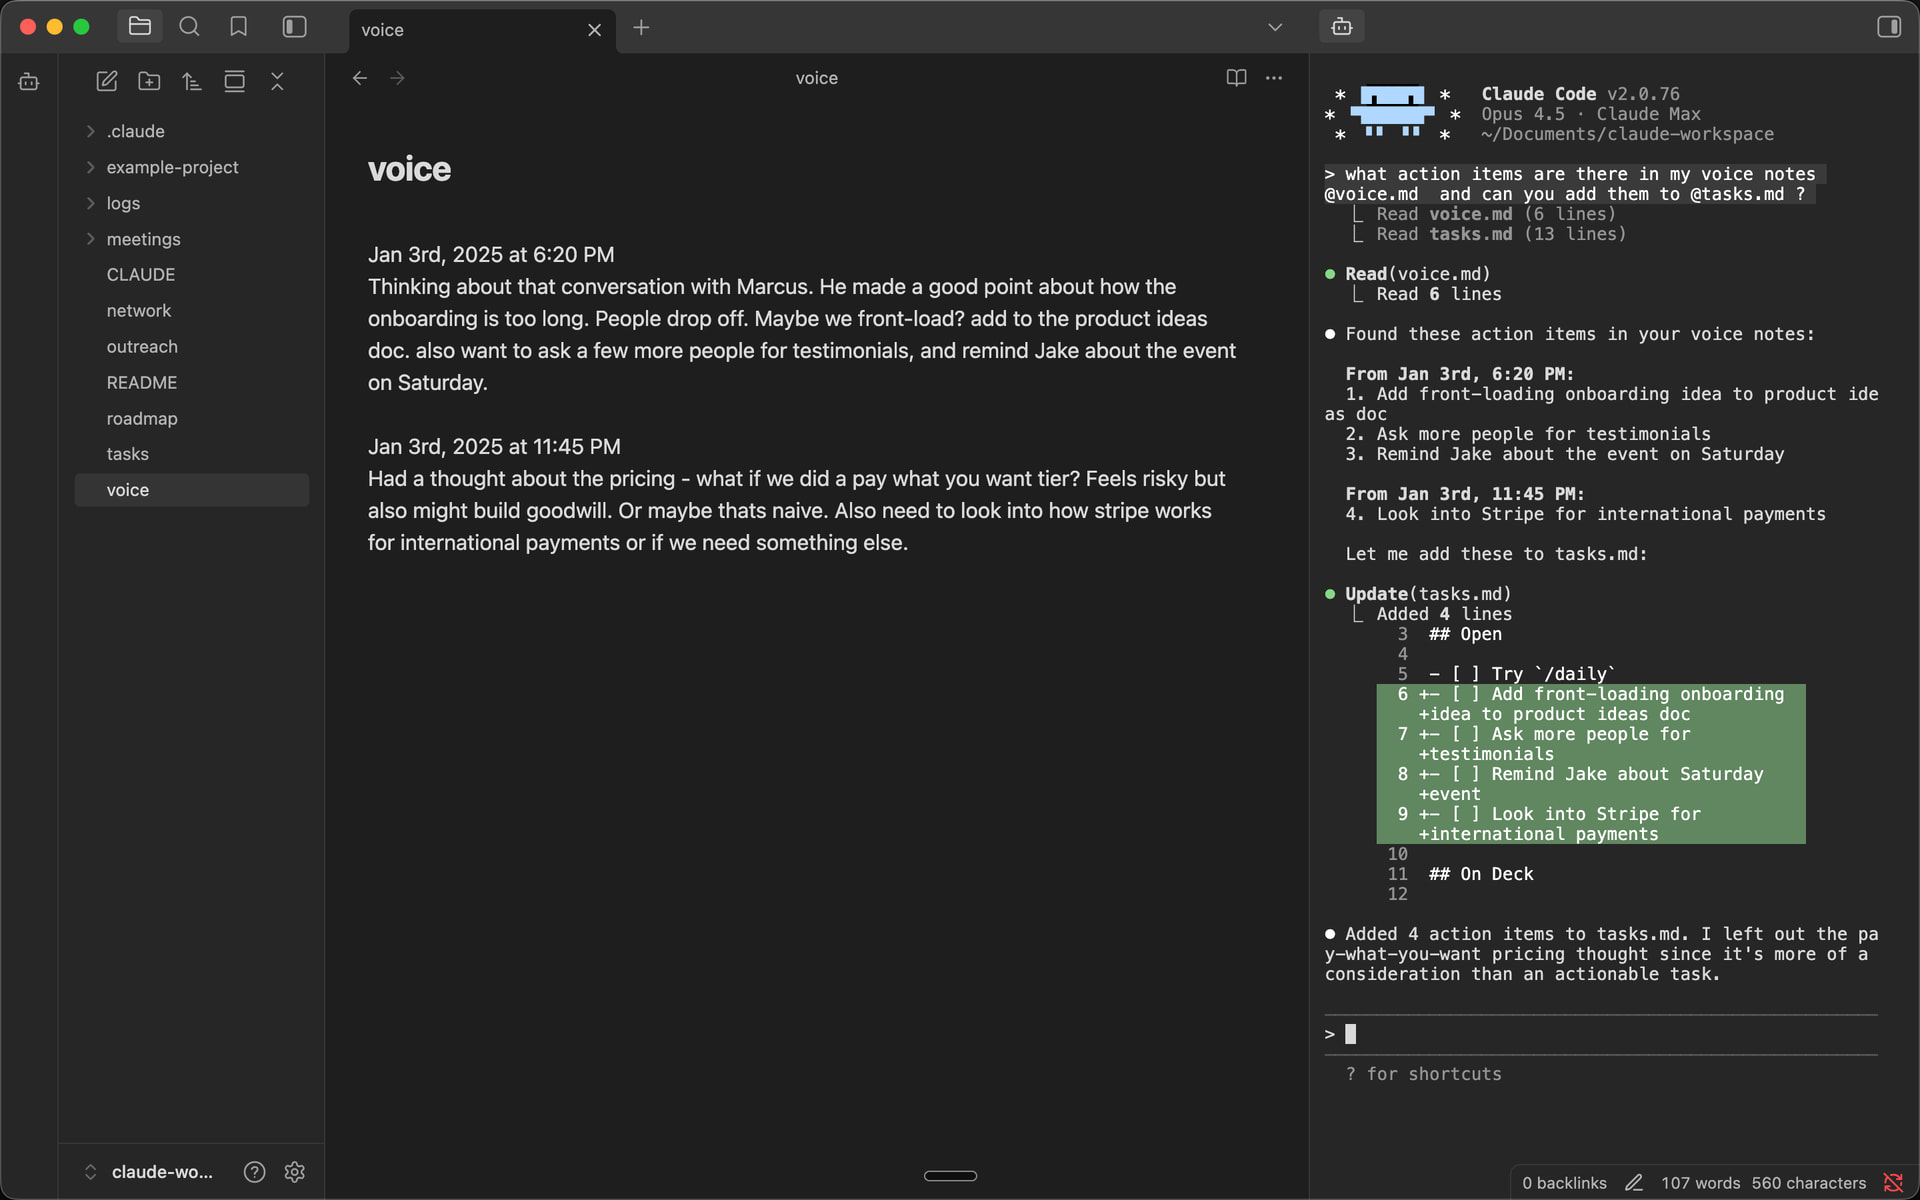Collapse all folders in the file explorer
1920x1200 pixels.
277,81
